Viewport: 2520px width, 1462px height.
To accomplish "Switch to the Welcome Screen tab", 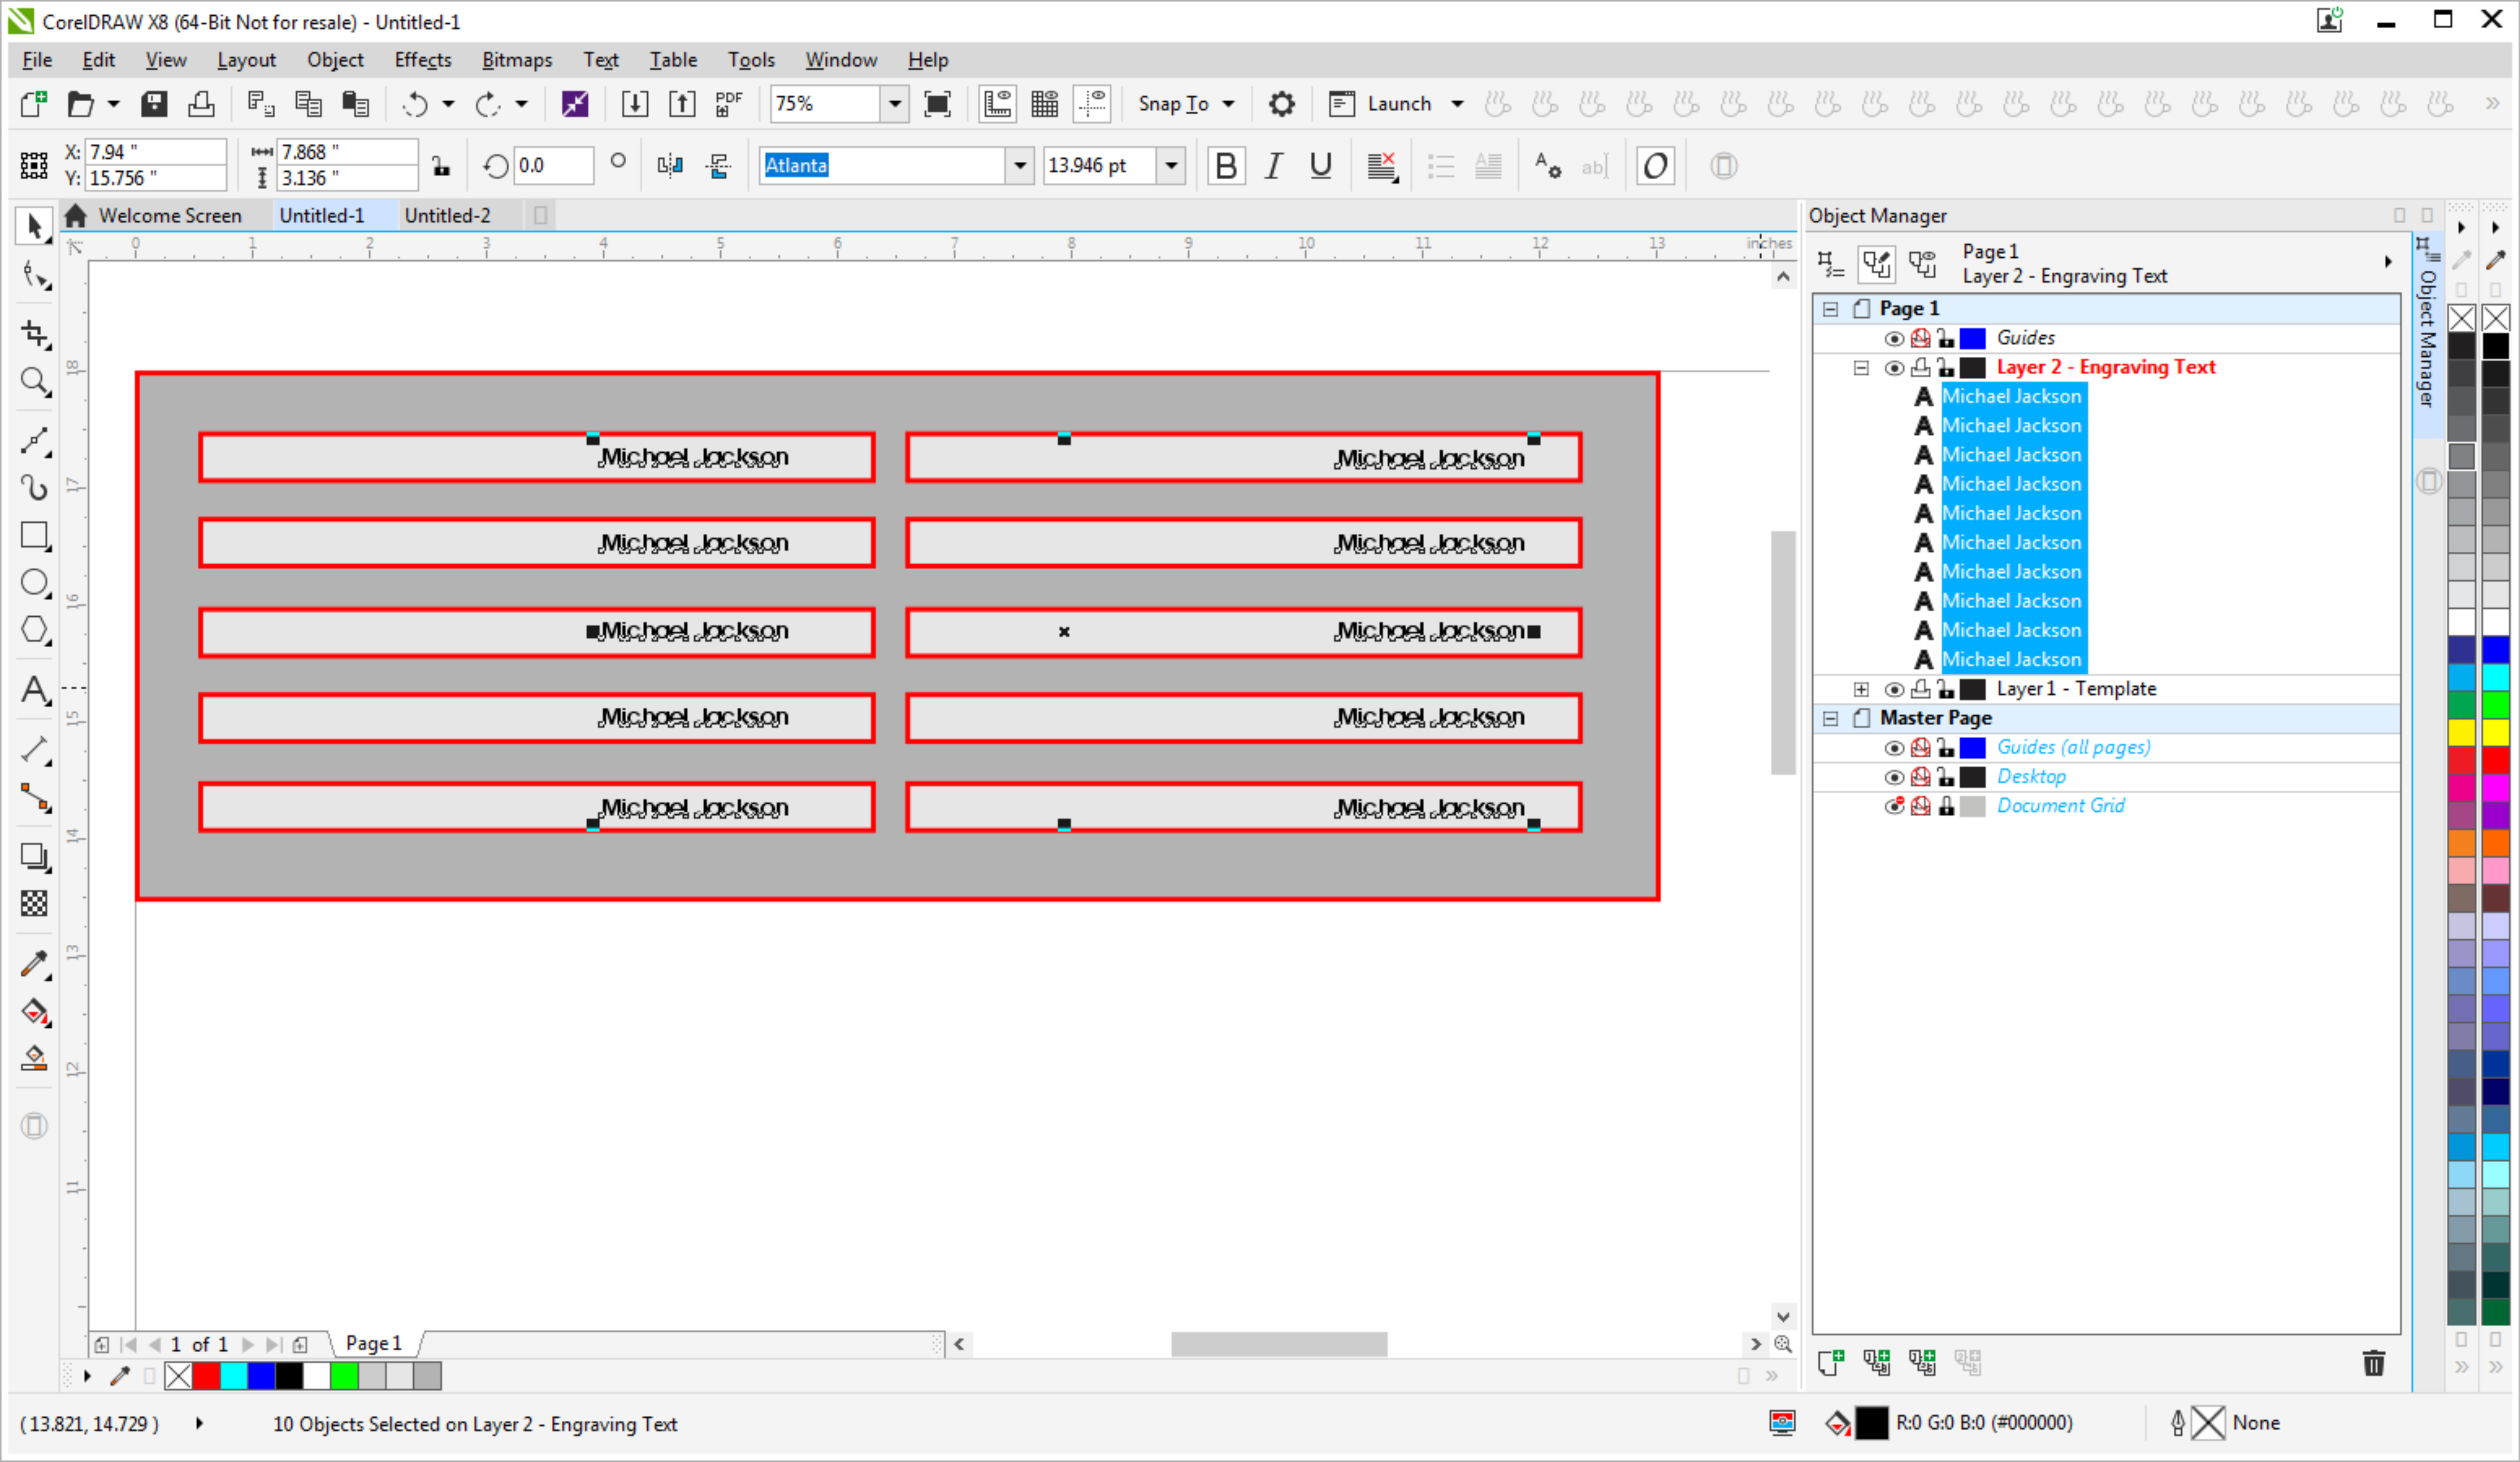I will [x=170, y=216].
